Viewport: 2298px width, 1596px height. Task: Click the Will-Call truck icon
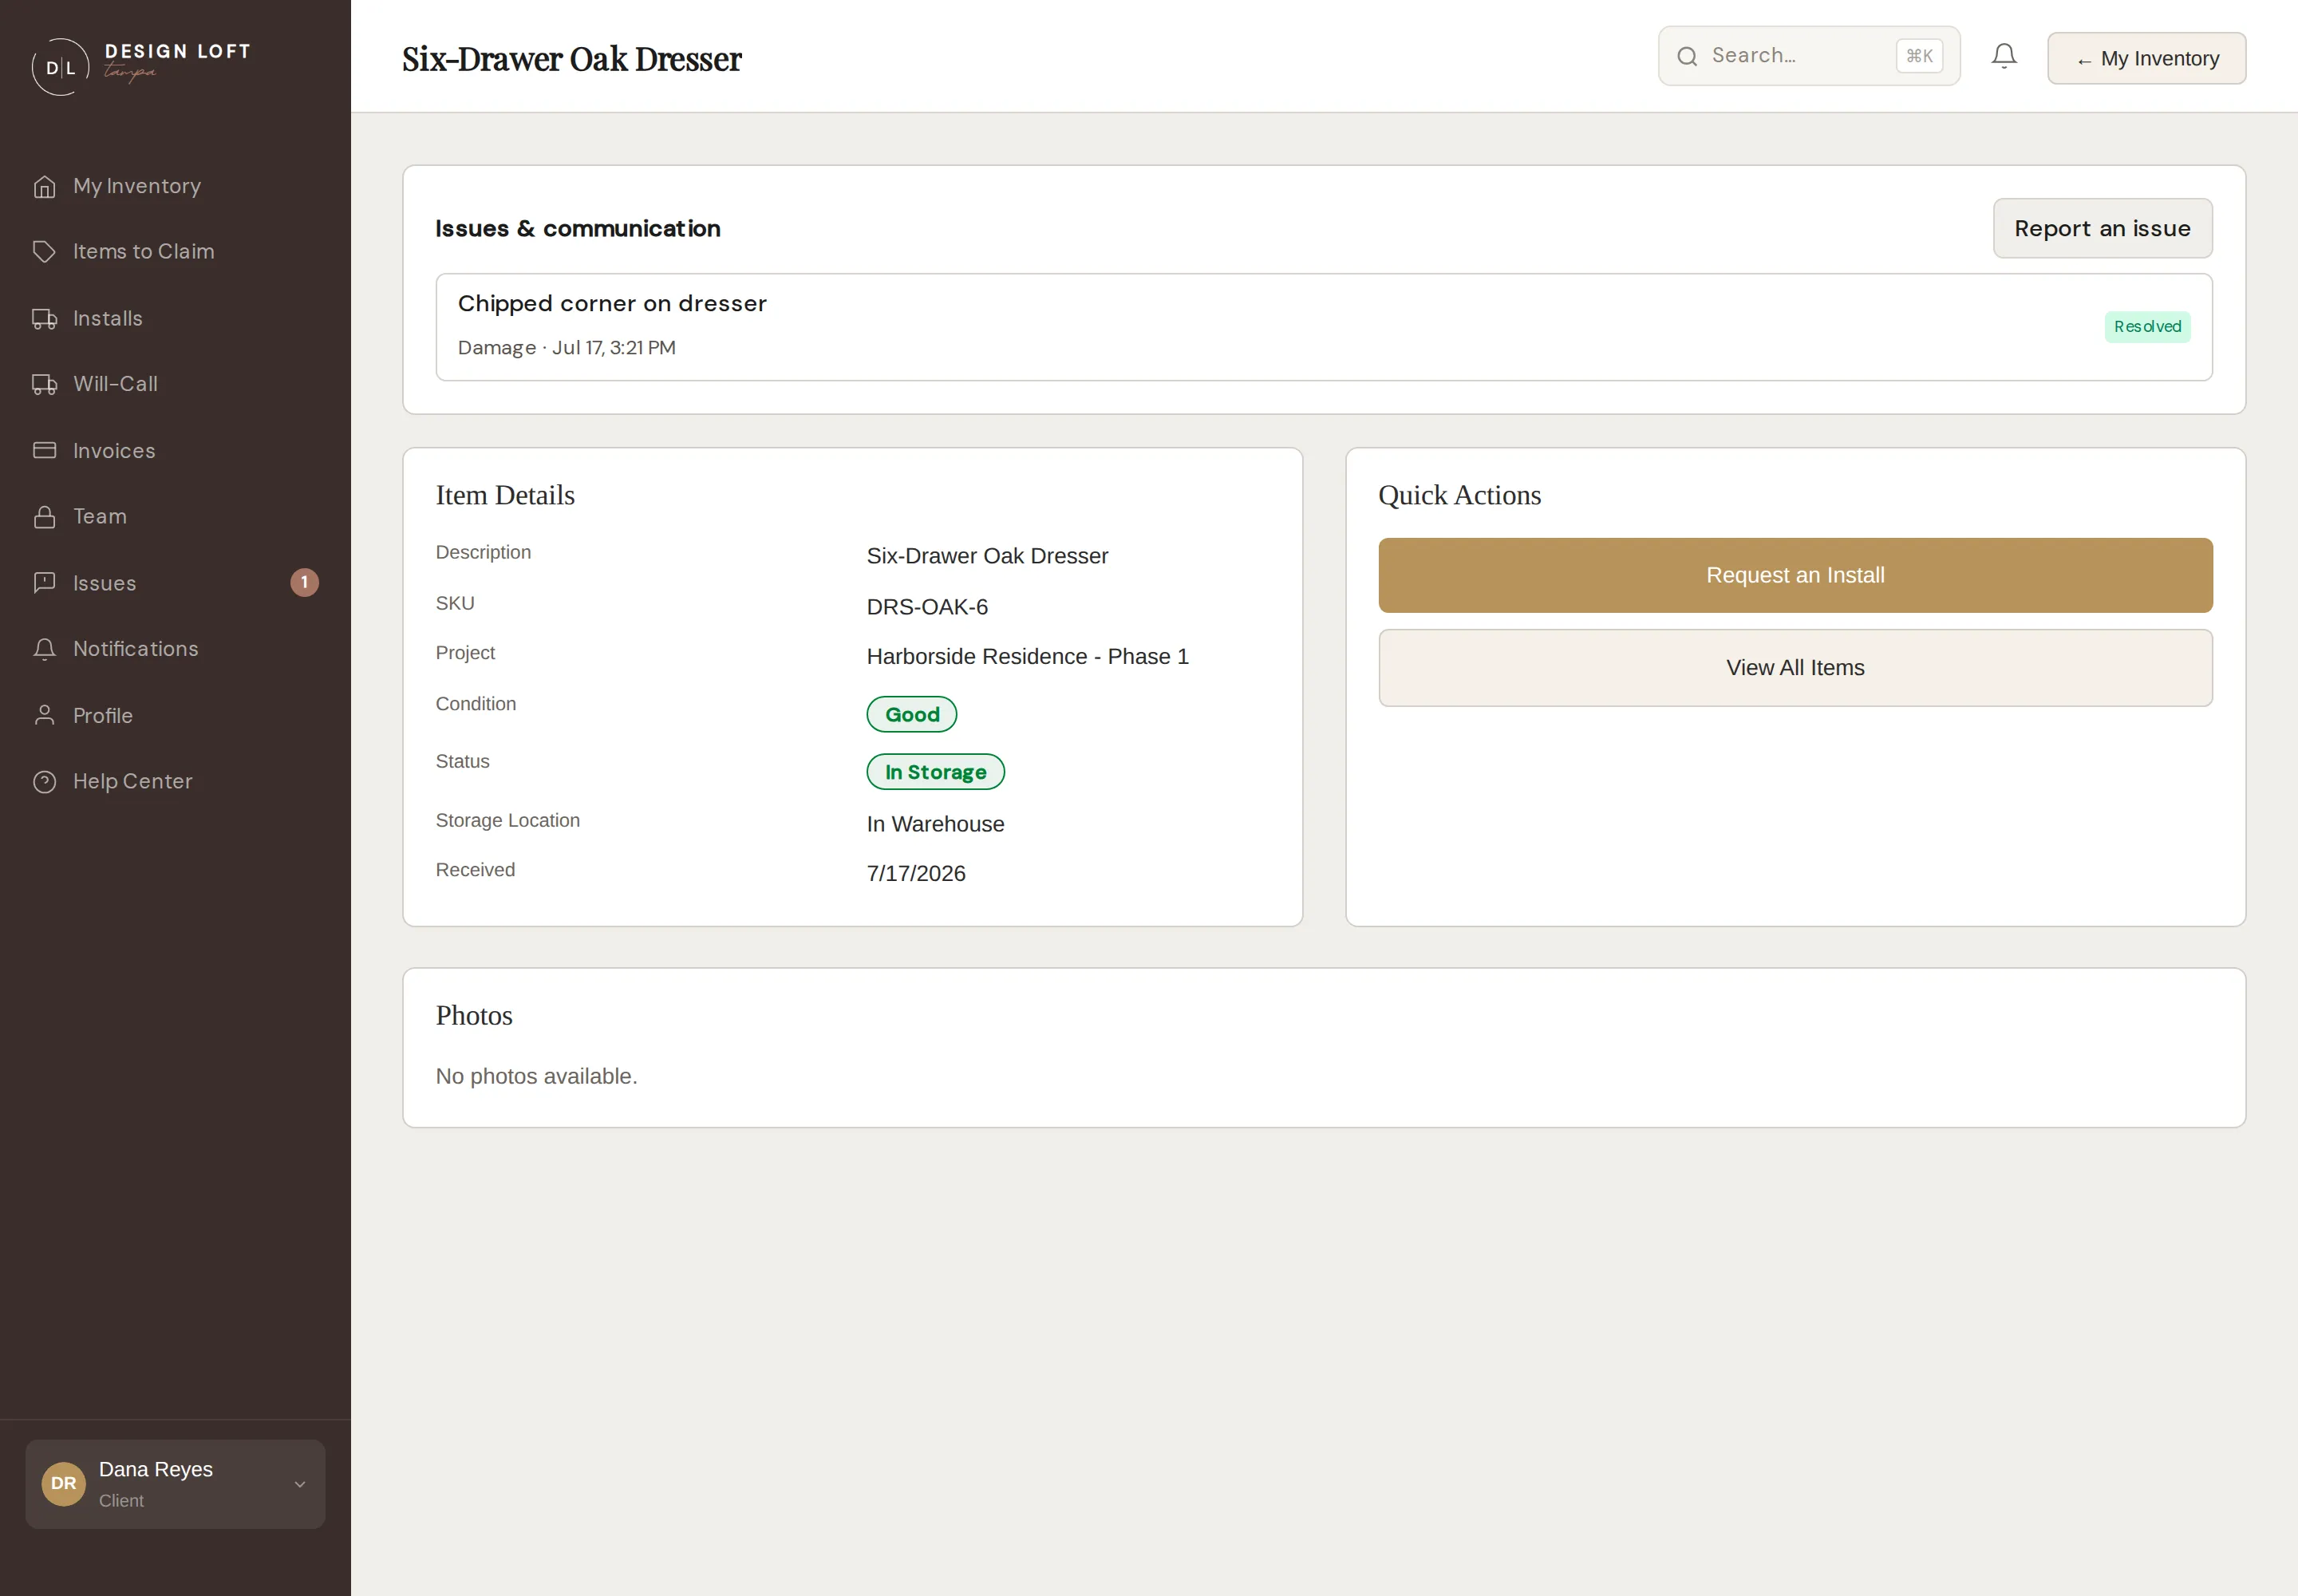44,384
